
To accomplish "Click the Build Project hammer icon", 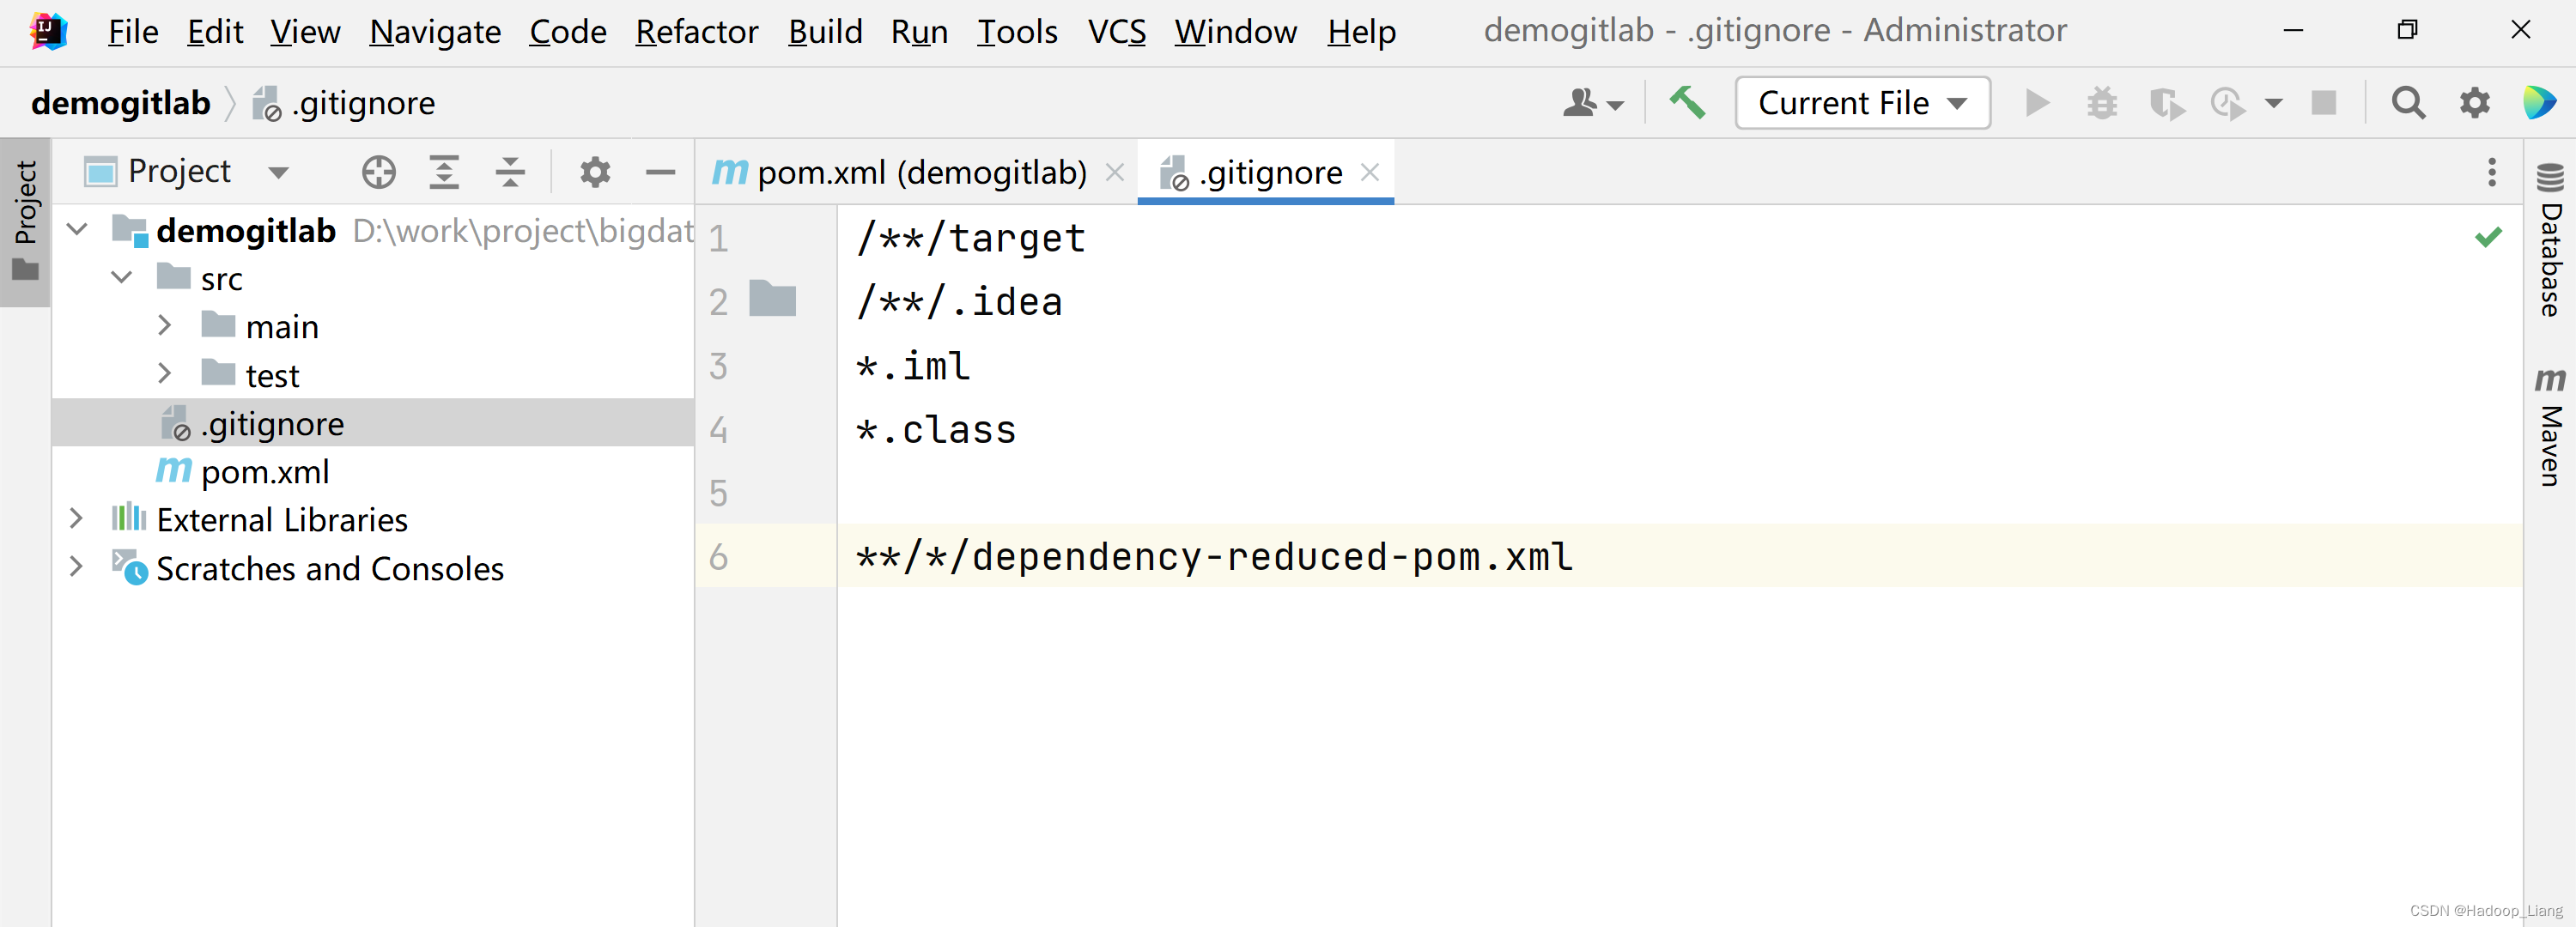I will pos(1687,102).
